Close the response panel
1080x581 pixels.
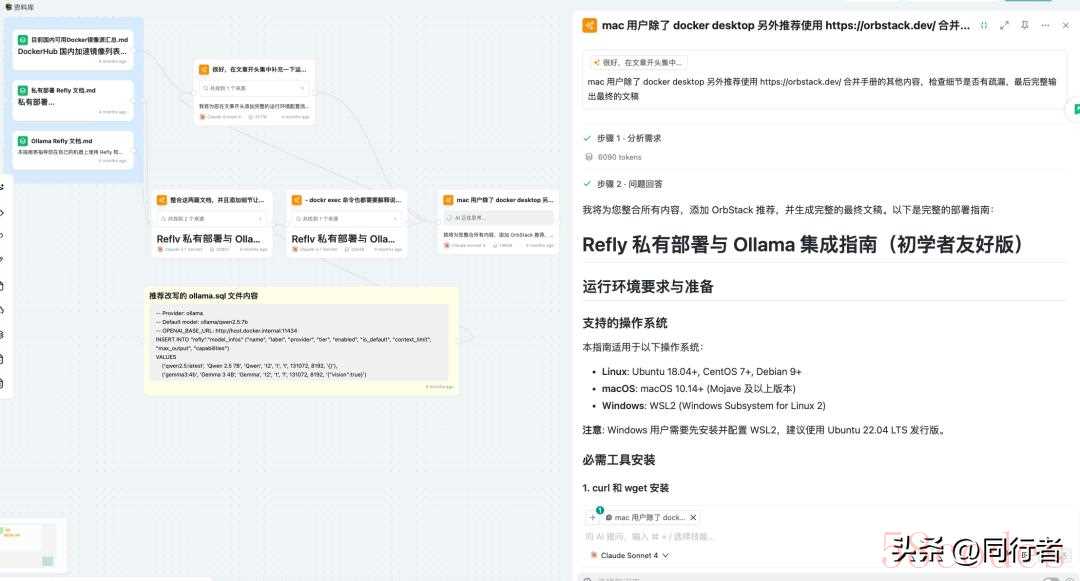pos(1066,25)
